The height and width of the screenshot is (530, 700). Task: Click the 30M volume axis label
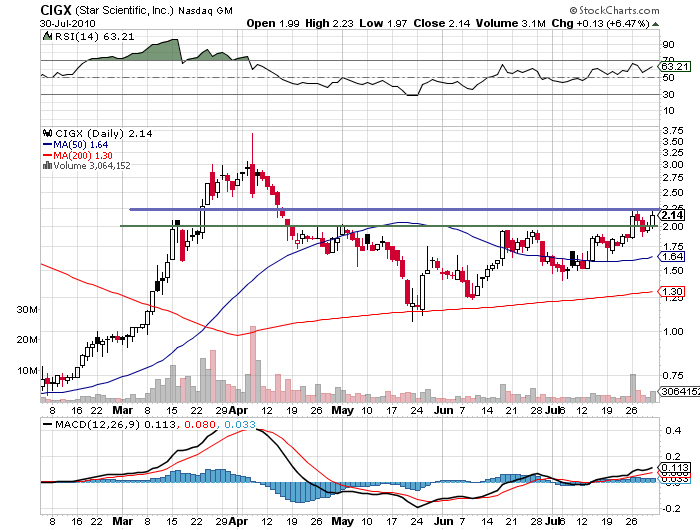(x=27, y=309)
